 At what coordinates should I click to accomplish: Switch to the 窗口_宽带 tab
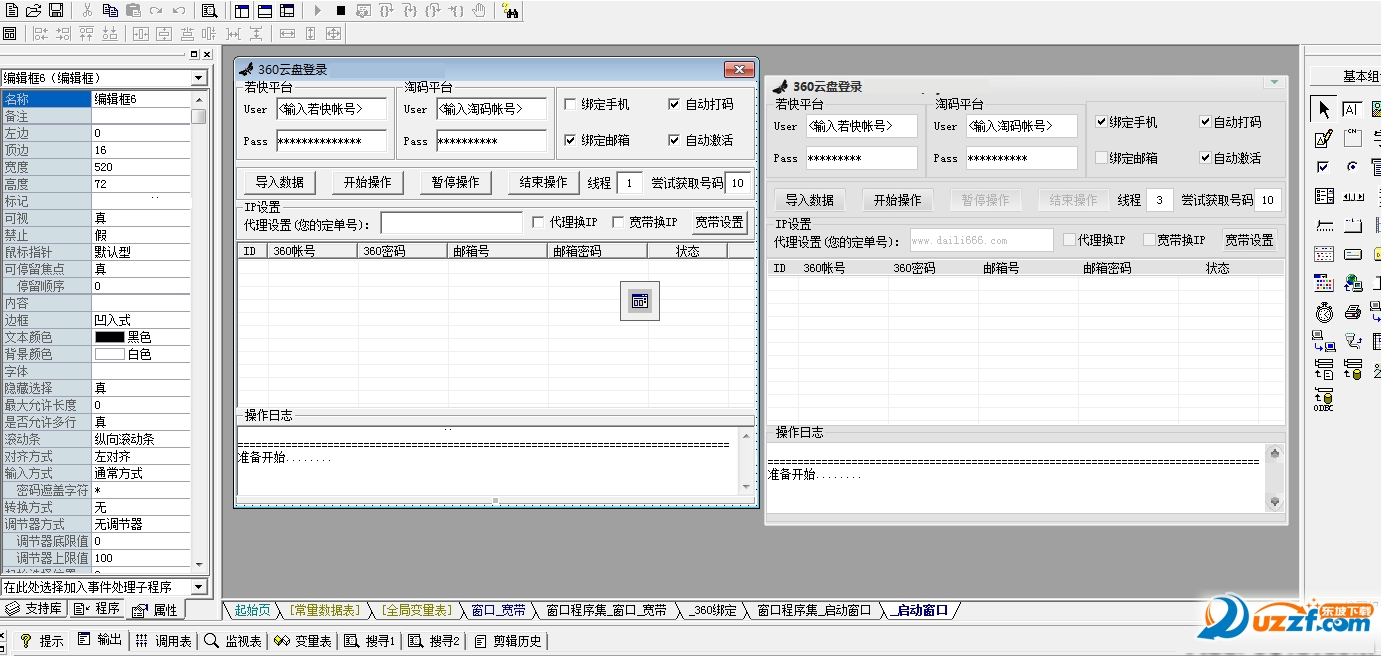coord(498,610)
